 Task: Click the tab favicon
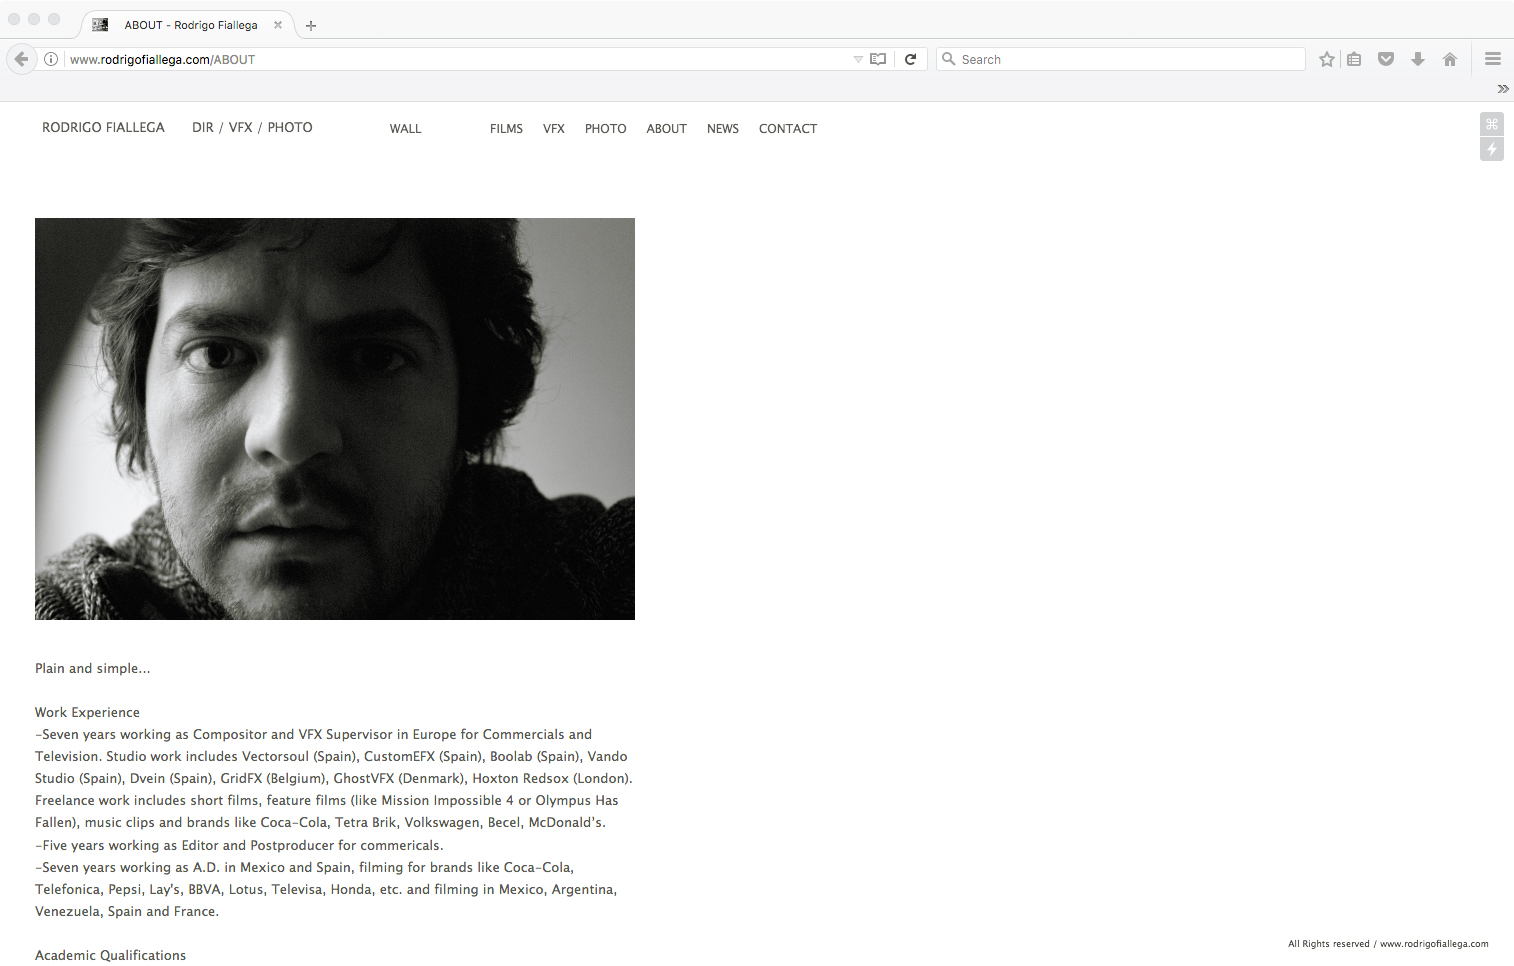[x=100, y=25]
